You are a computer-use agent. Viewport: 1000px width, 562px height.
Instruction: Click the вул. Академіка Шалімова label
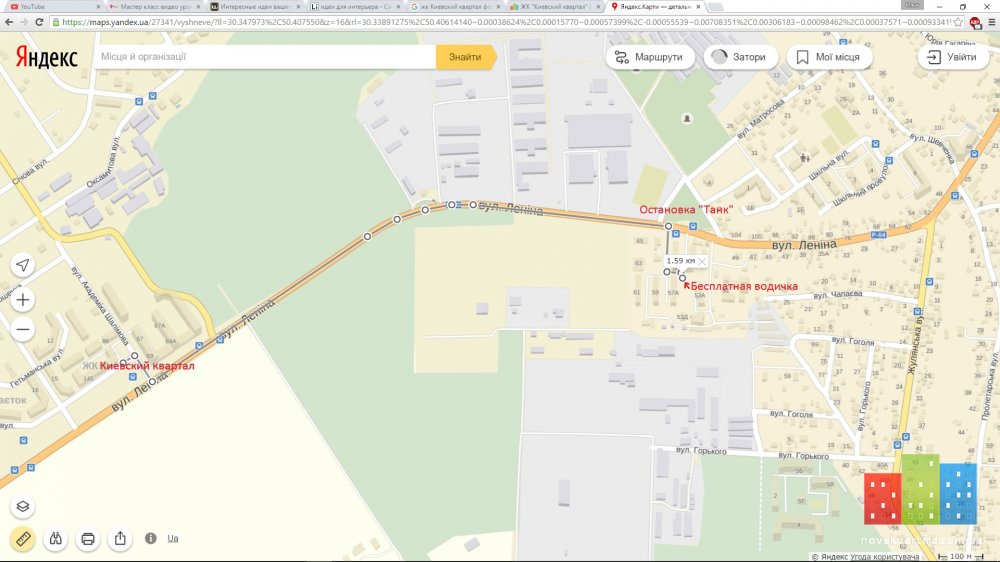[x=99, y=306]
